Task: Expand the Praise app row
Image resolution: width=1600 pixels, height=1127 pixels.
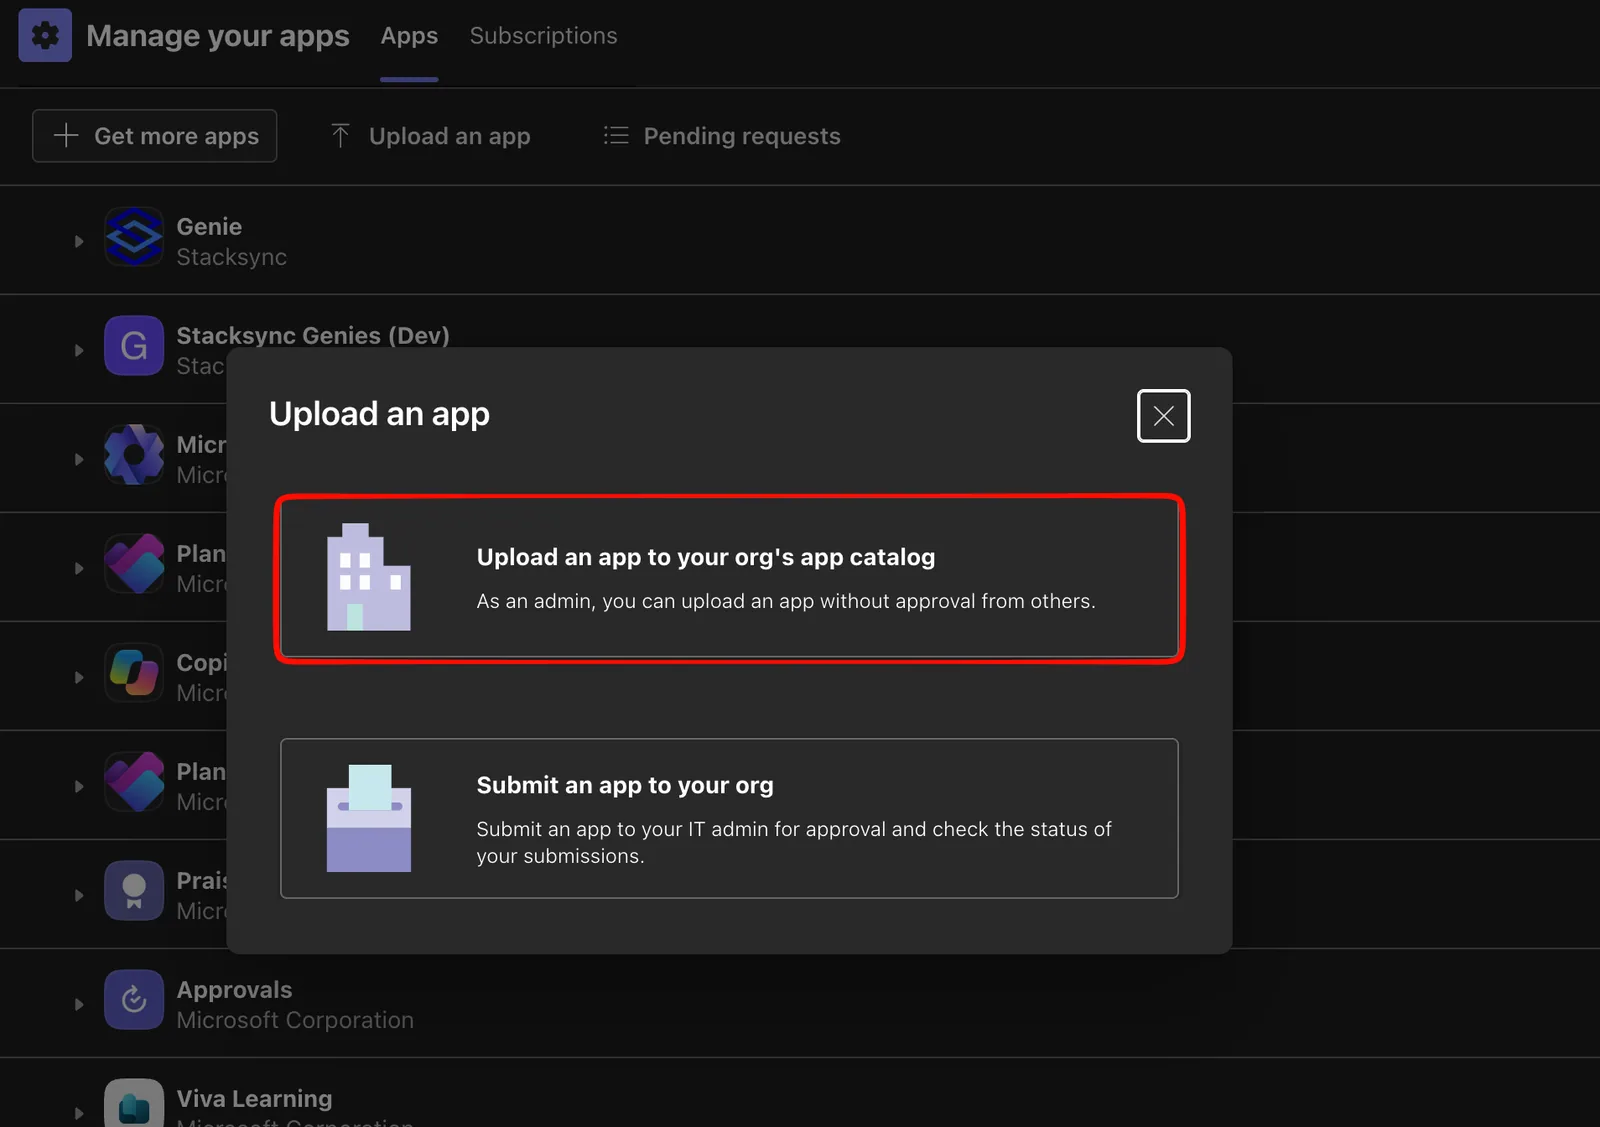Action: [79, 895]
